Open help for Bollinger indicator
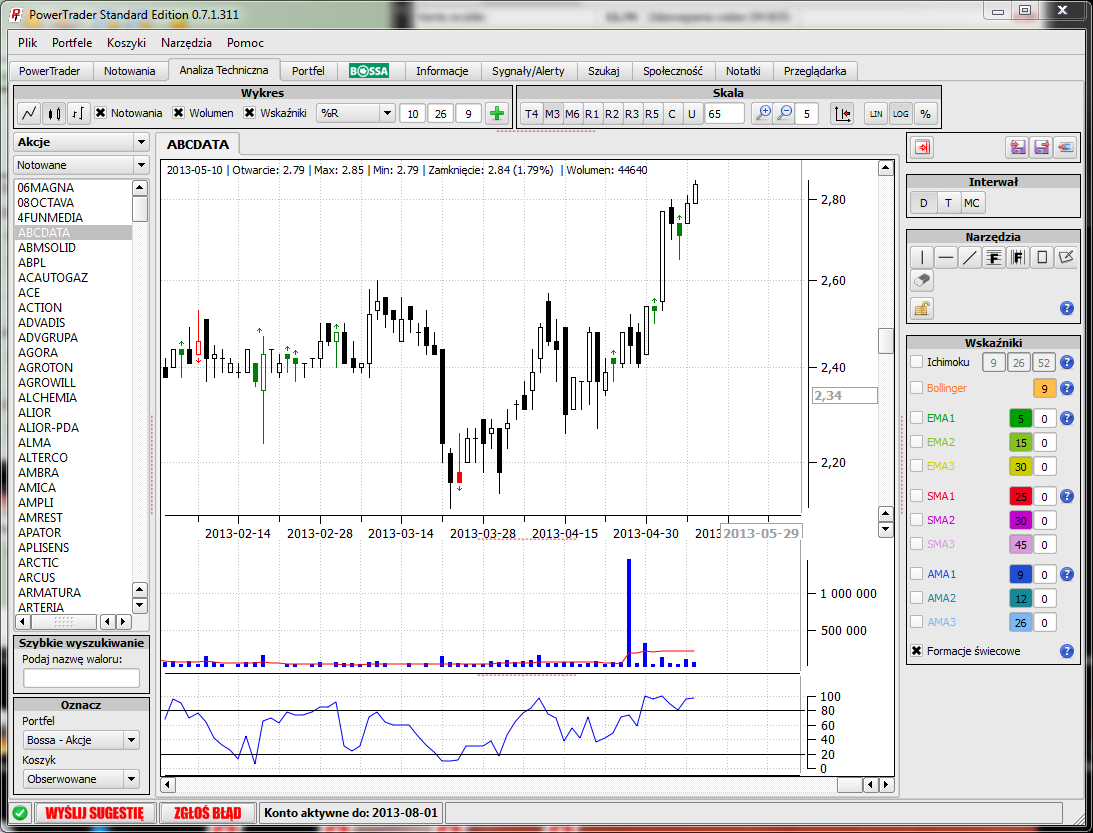 pos(1067,388)
